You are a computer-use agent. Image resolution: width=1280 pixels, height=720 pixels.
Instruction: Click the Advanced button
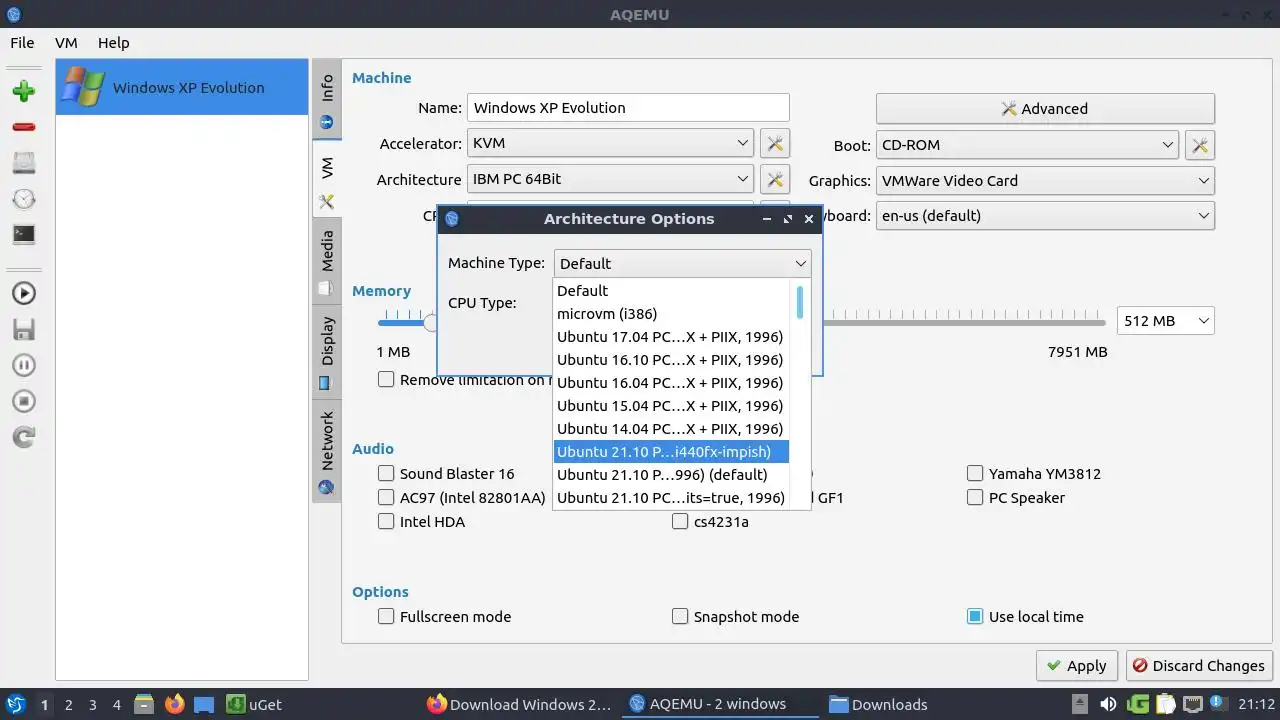pyautogui.click(x=1045, y=109)
